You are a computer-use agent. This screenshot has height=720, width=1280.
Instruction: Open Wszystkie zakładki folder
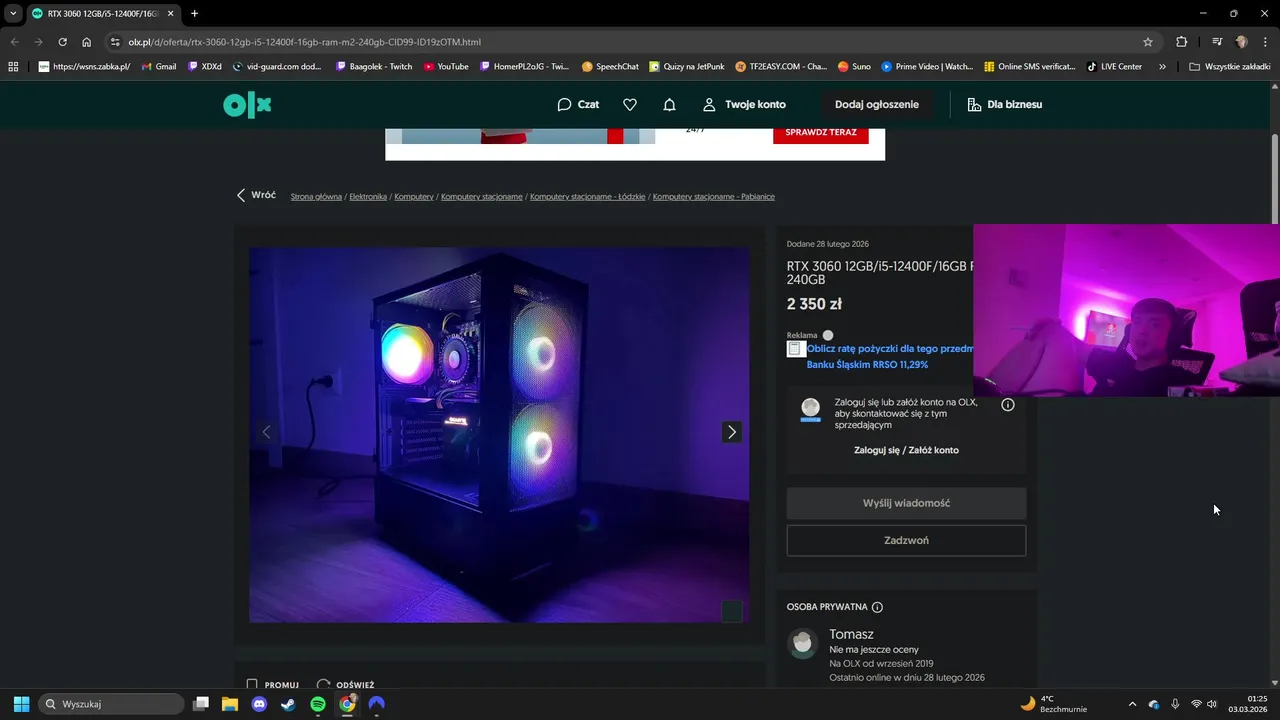(x=1230, y=67)
